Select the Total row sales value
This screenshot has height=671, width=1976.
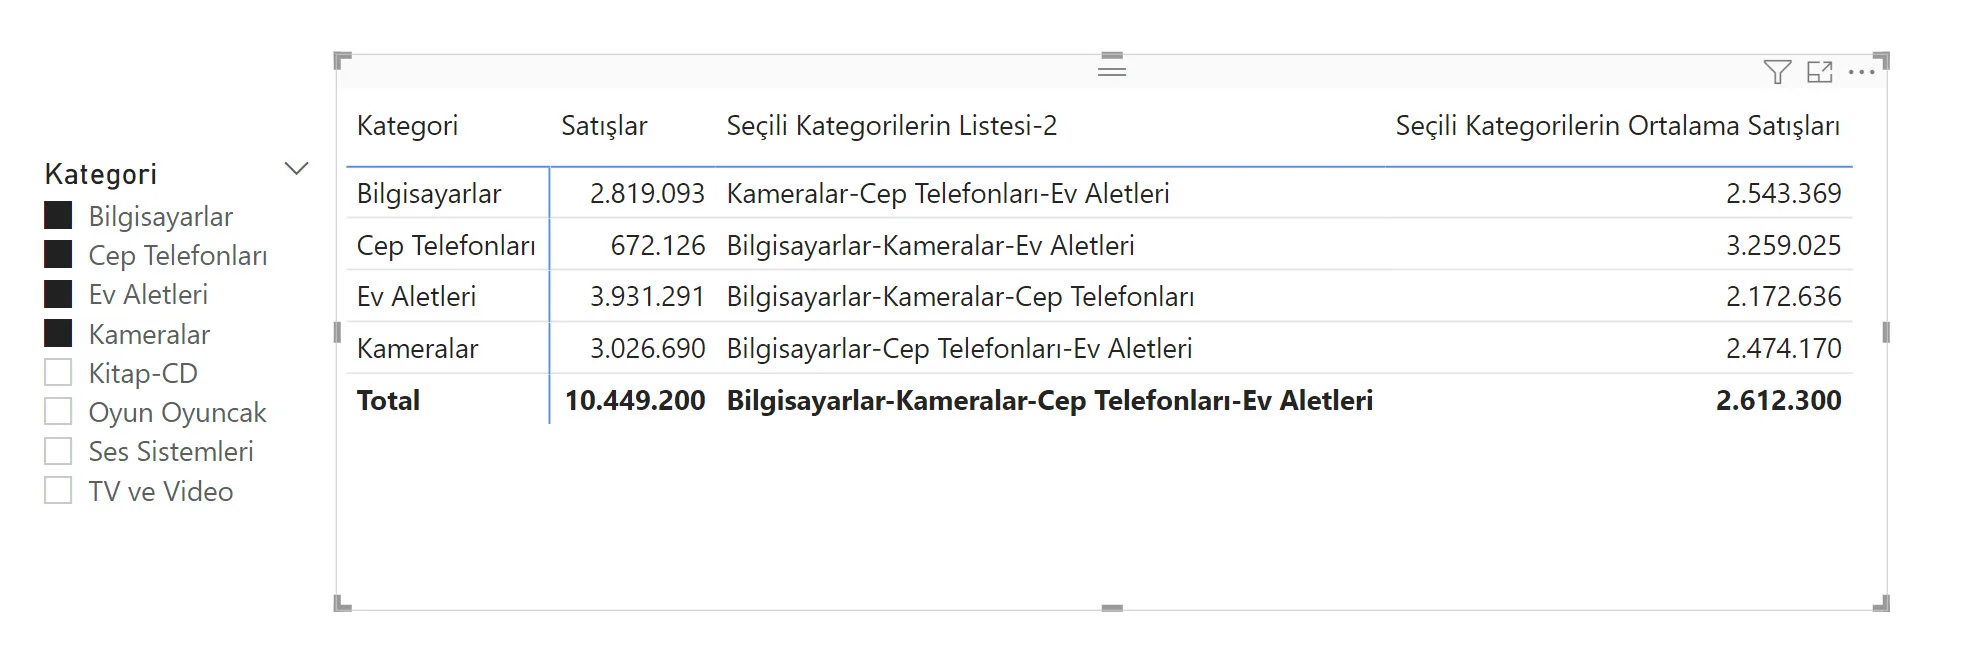pos(635,400)
